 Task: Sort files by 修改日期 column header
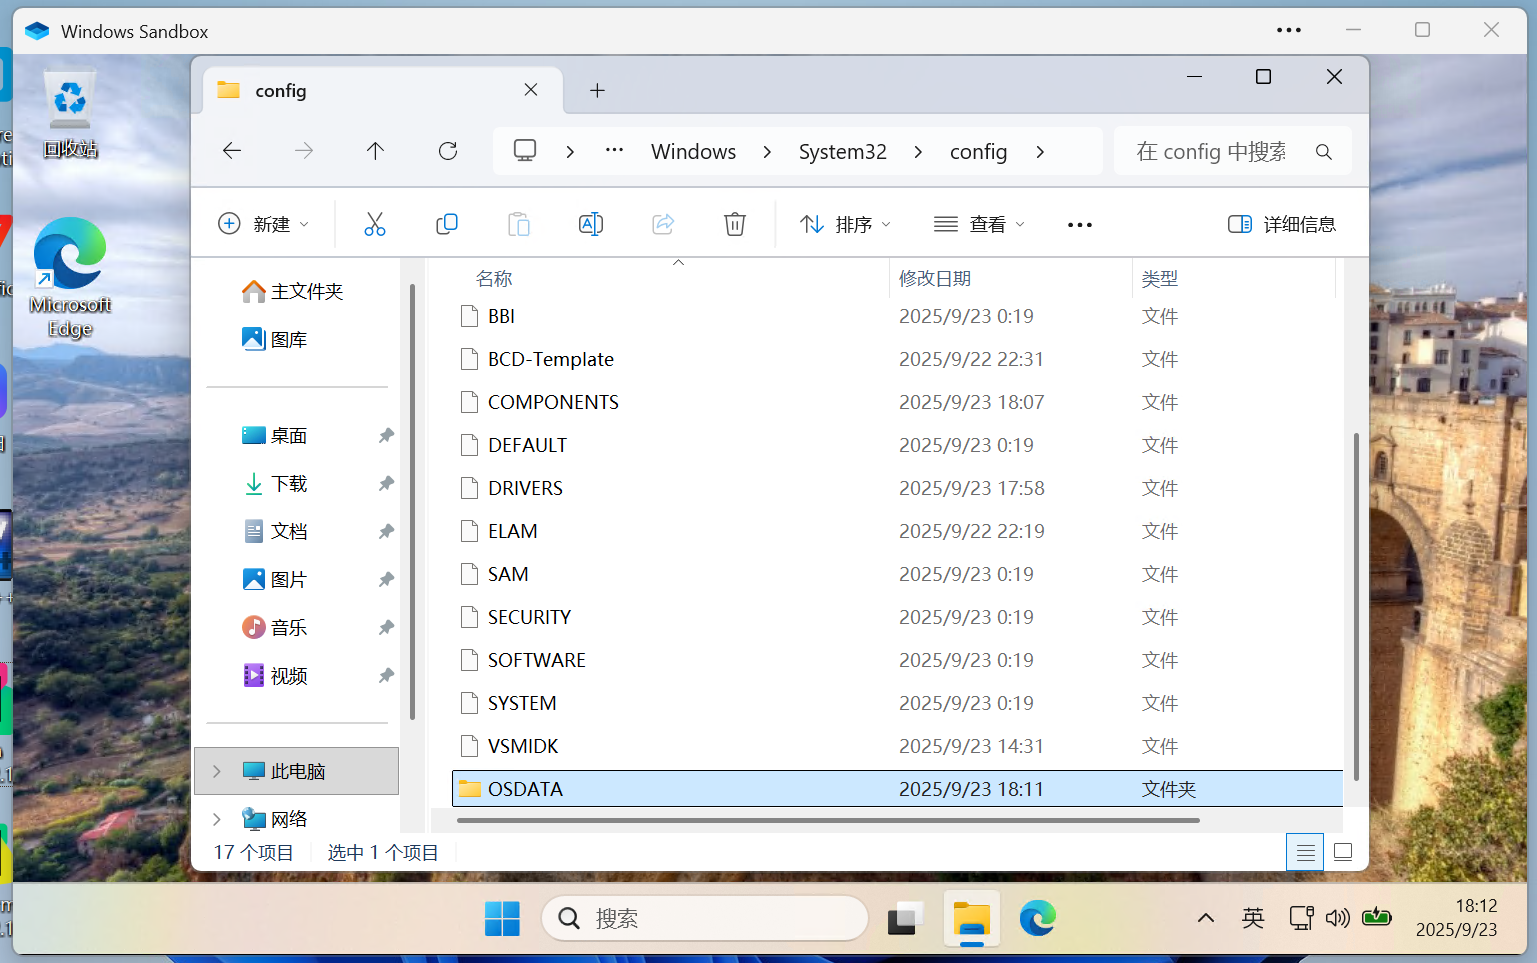point(935,279)
